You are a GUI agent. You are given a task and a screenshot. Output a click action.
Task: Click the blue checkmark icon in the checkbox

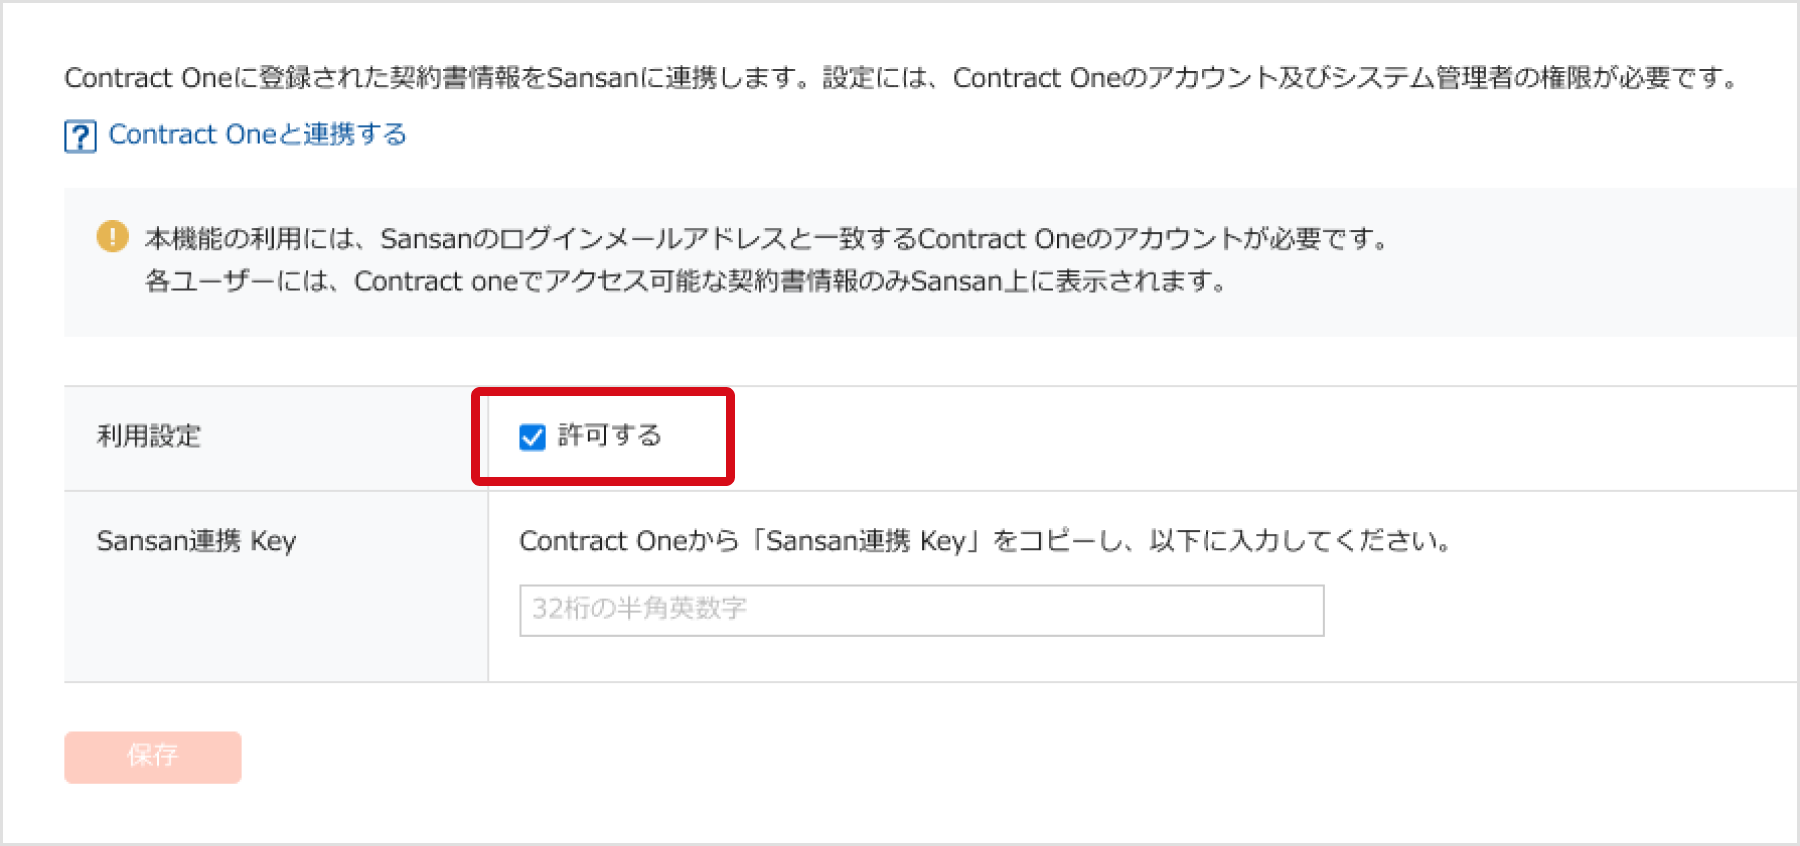coord(531,437)
